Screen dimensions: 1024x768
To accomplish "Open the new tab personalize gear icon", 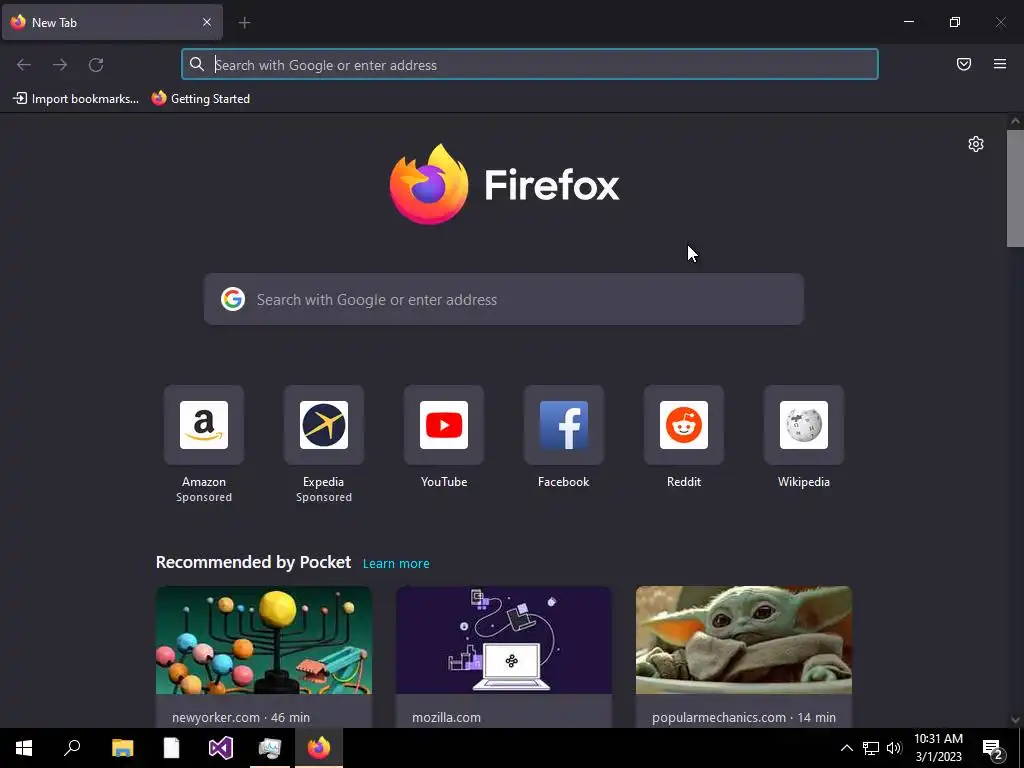I will click(976, 144).
